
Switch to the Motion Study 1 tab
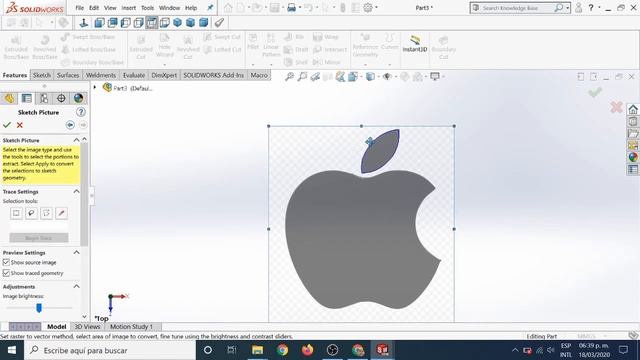tap(131, 327)
